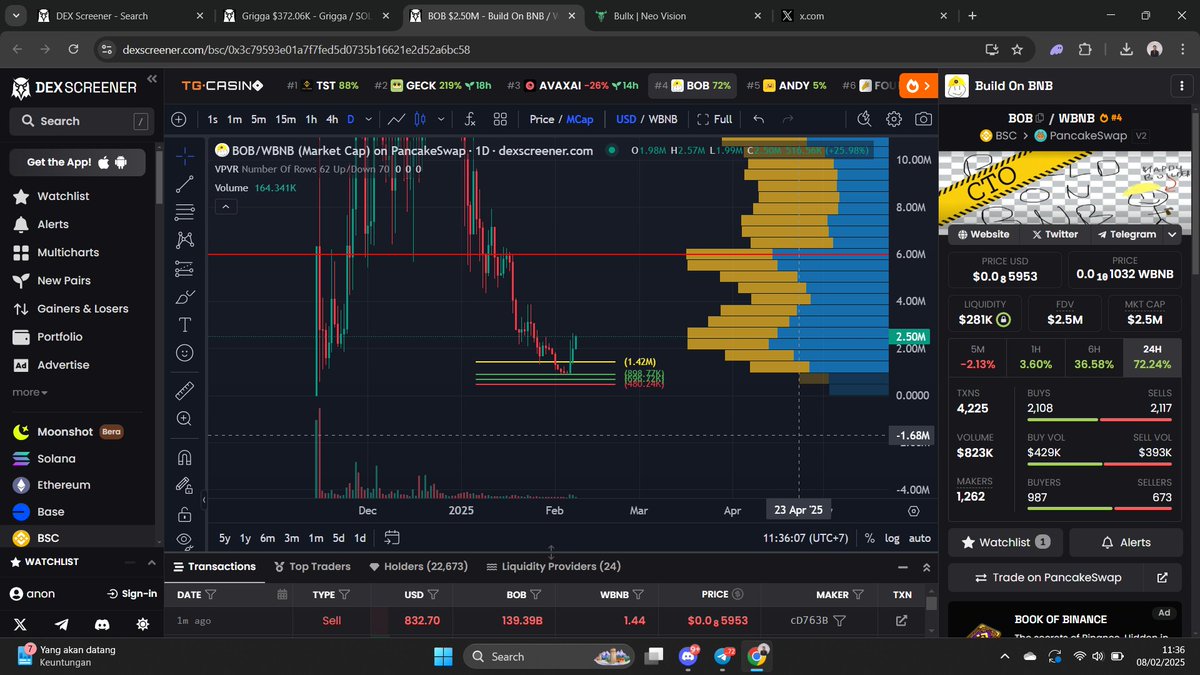Open the chart type dropdown arrow
1200x675 pixels.
click(441, 119)
